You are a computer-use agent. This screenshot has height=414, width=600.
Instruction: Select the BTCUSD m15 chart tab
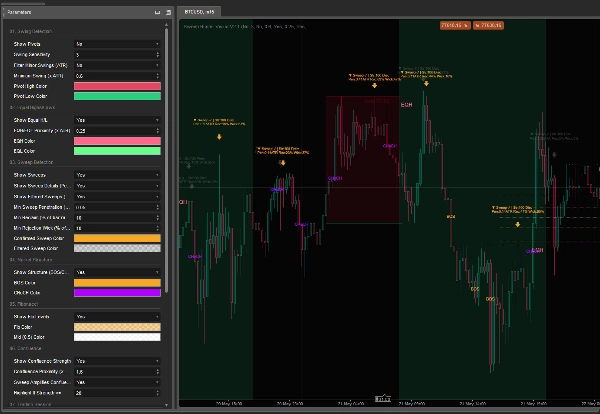199,12
